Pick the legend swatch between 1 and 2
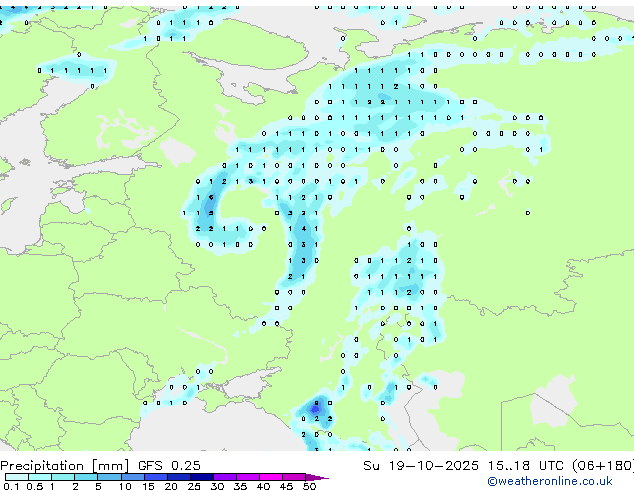The height and width of the screenshot is (490, 634). [x=63, y=477]
